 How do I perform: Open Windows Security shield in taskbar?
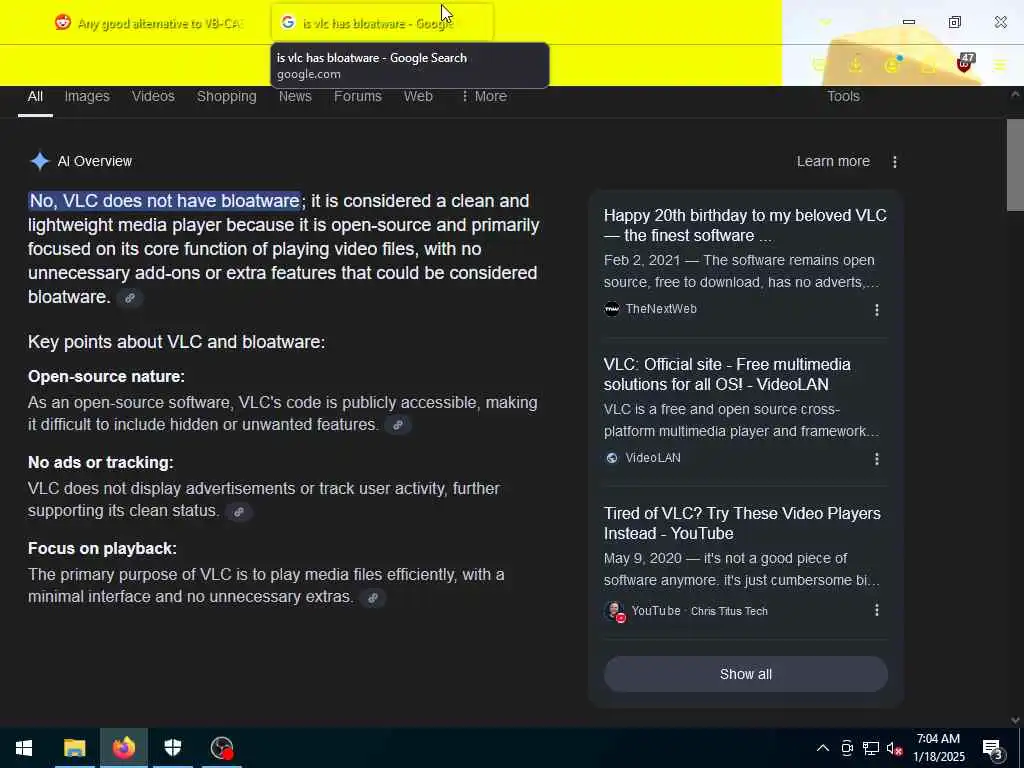[x=172, y=748]
